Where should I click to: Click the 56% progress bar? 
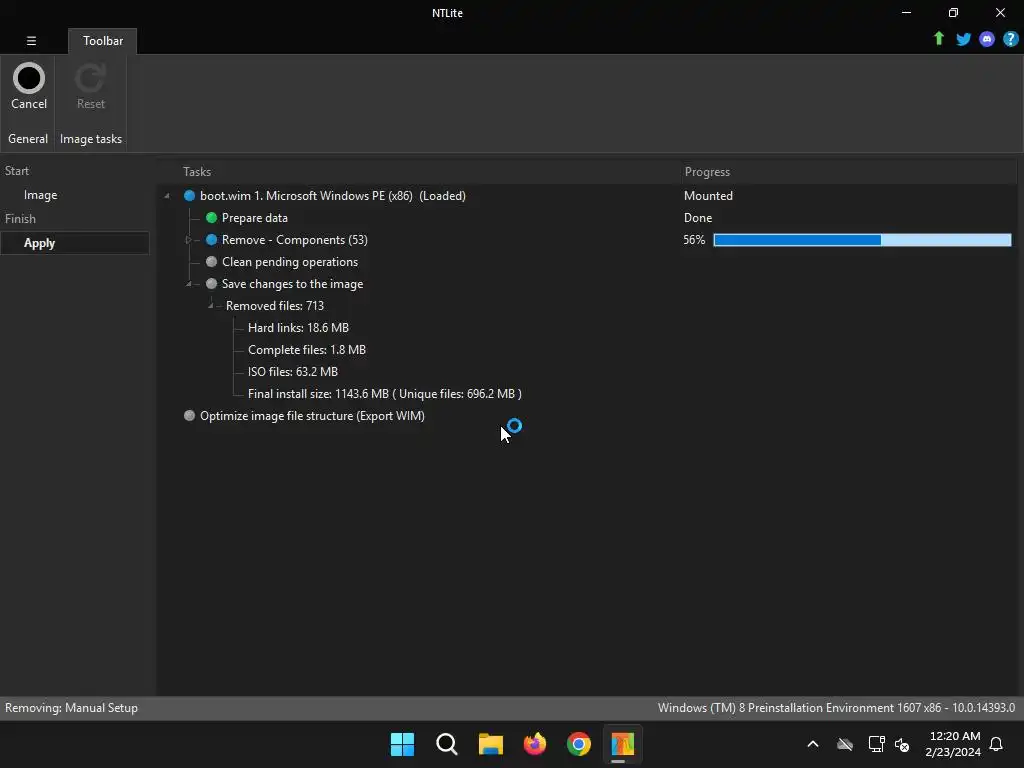(862, 240)
